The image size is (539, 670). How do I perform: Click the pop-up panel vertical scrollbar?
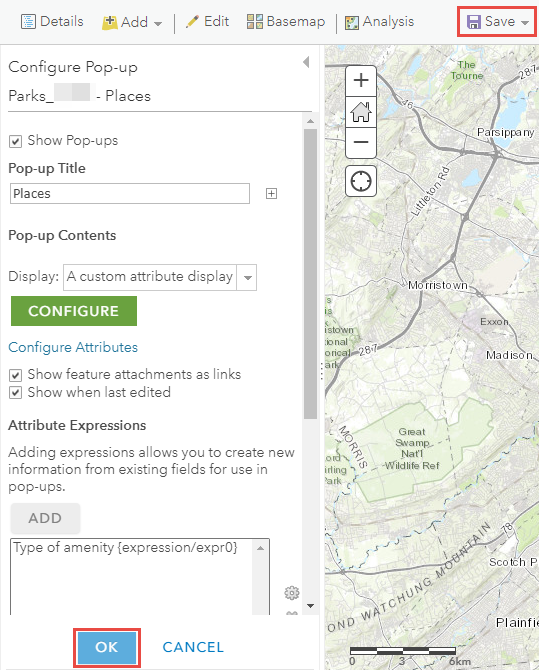click(310, 273)
